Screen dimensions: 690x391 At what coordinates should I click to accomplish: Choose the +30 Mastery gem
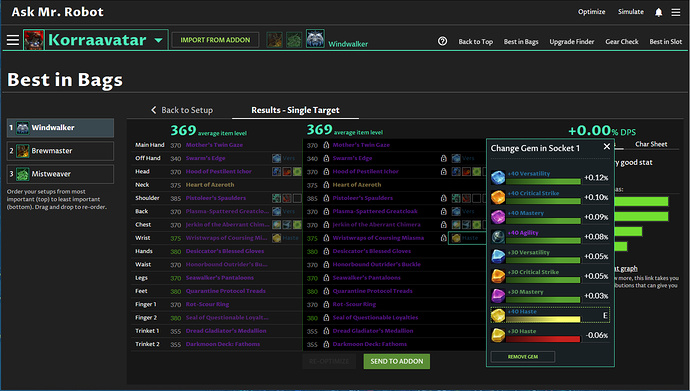pyautogui.click(x=550, y=296)
